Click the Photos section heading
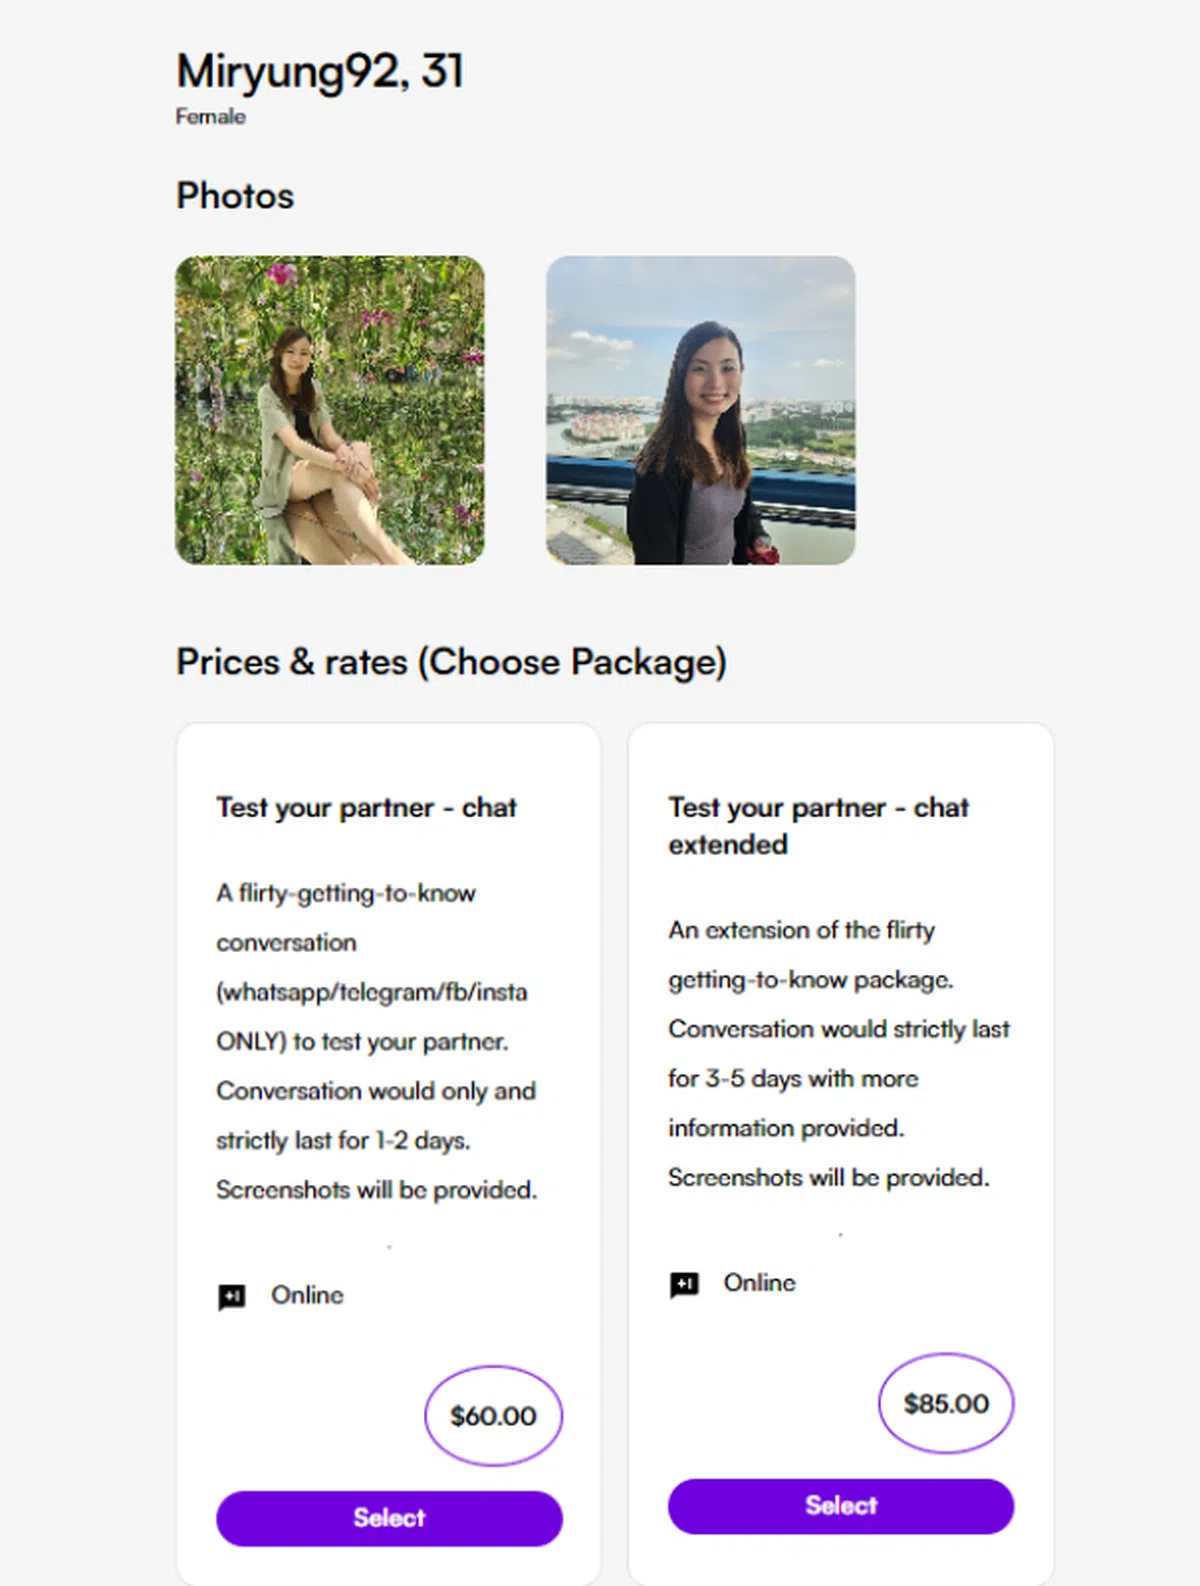1200x1586 pixels. point(235,196)
